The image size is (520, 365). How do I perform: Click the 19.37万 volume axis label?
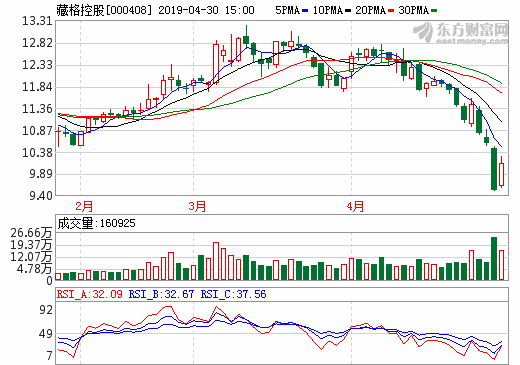coord(31,245)
